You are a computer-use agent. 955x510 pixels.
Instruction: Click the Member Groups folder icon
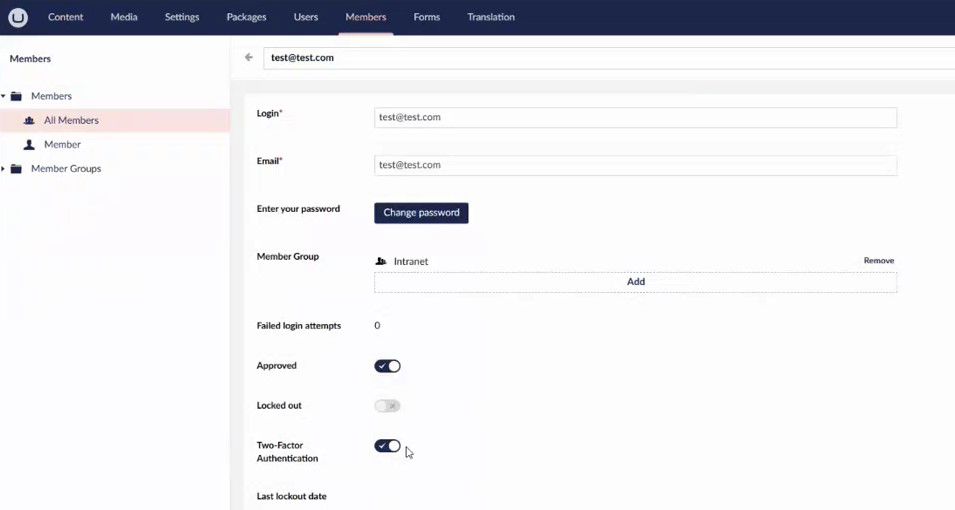16,169
